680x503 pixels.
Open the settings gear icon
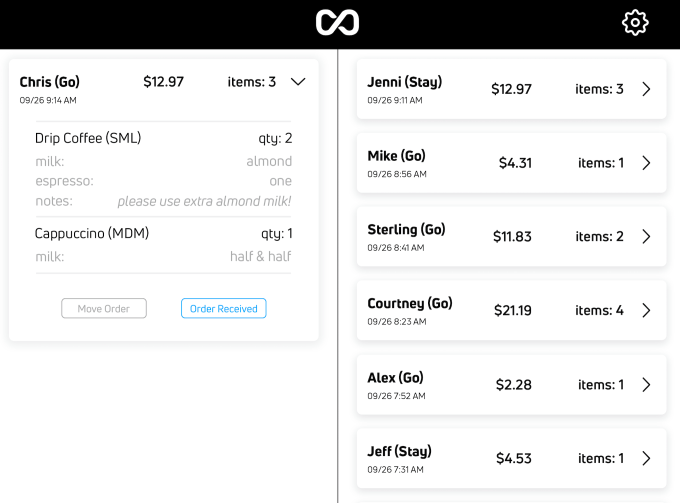pos(635,23)
